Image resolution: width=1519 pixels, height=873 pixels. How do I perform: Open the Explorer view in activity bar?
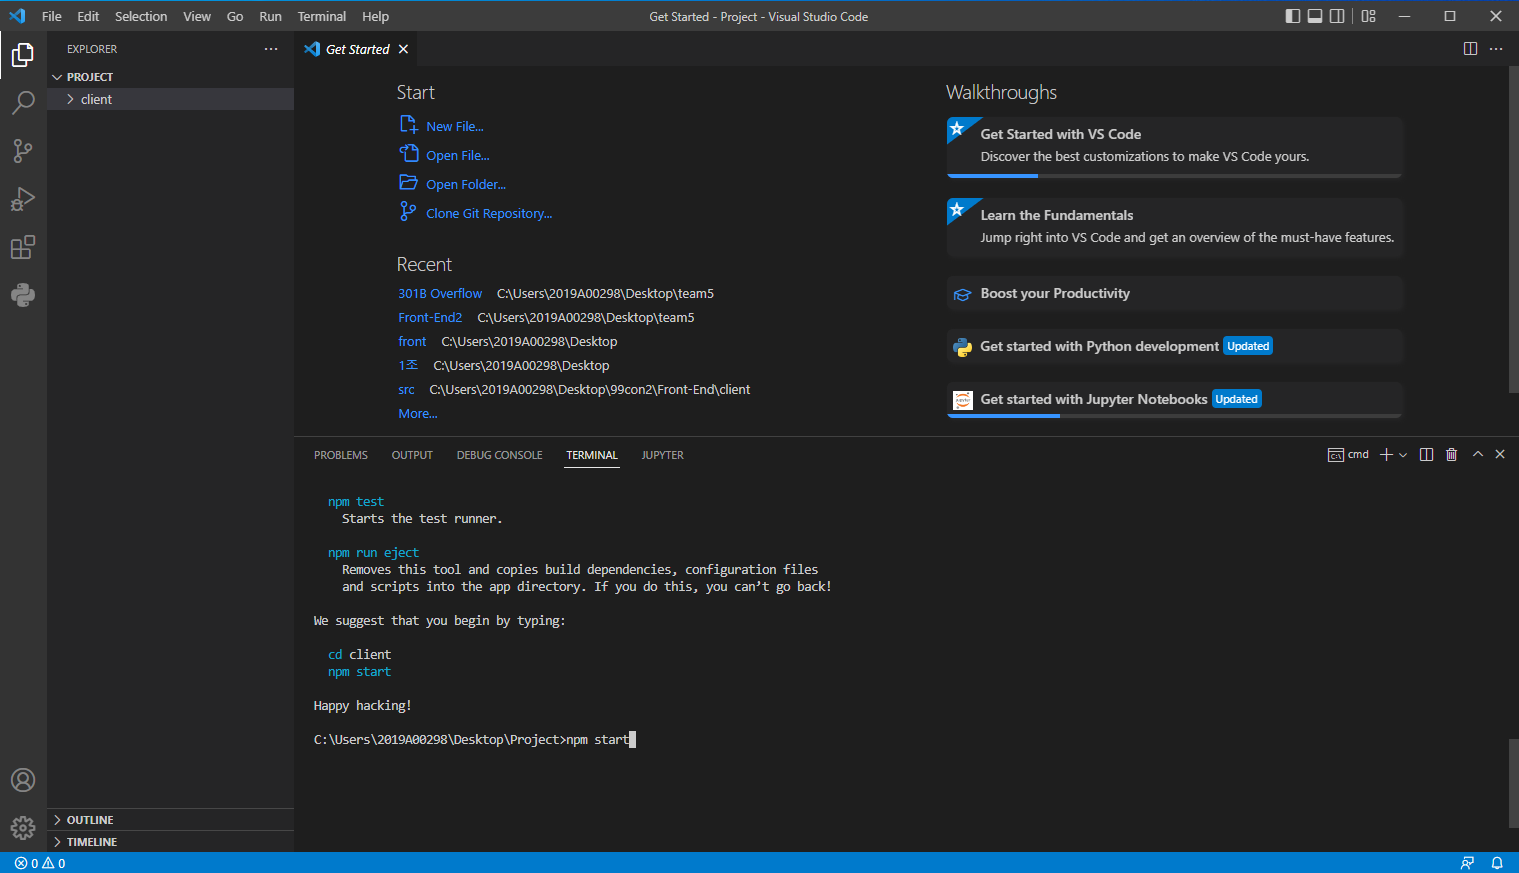tap(23, 55)
